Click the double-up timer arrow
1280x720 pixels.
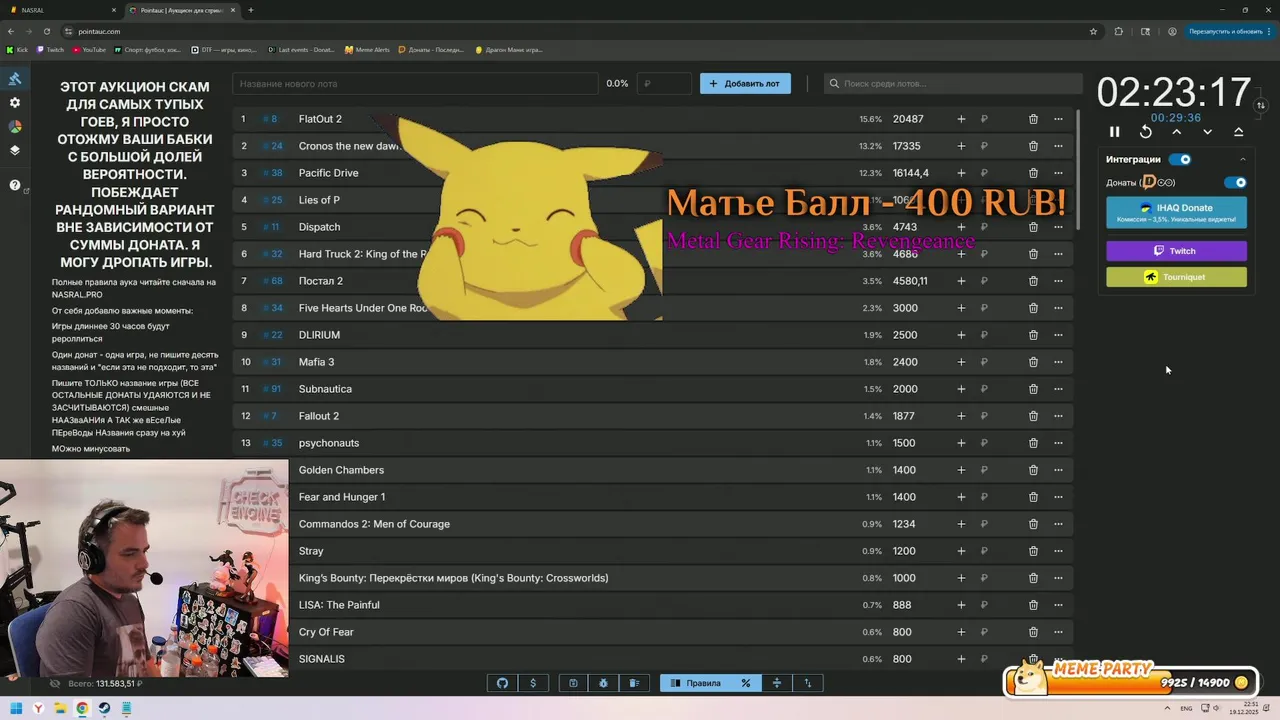(x=1239, y=132)
